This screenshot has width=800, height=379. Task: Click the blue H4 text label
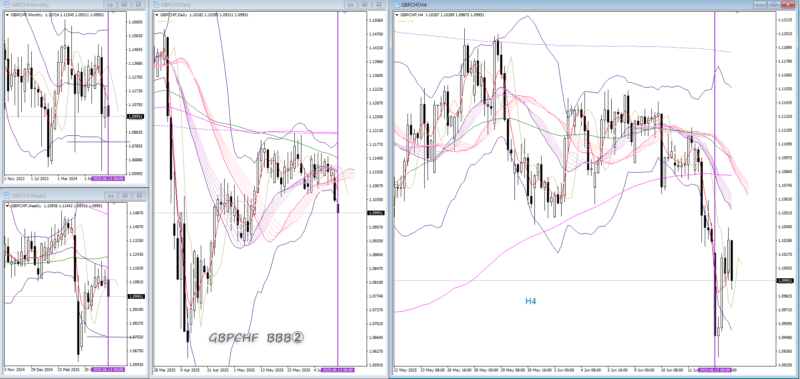point(531,301)
